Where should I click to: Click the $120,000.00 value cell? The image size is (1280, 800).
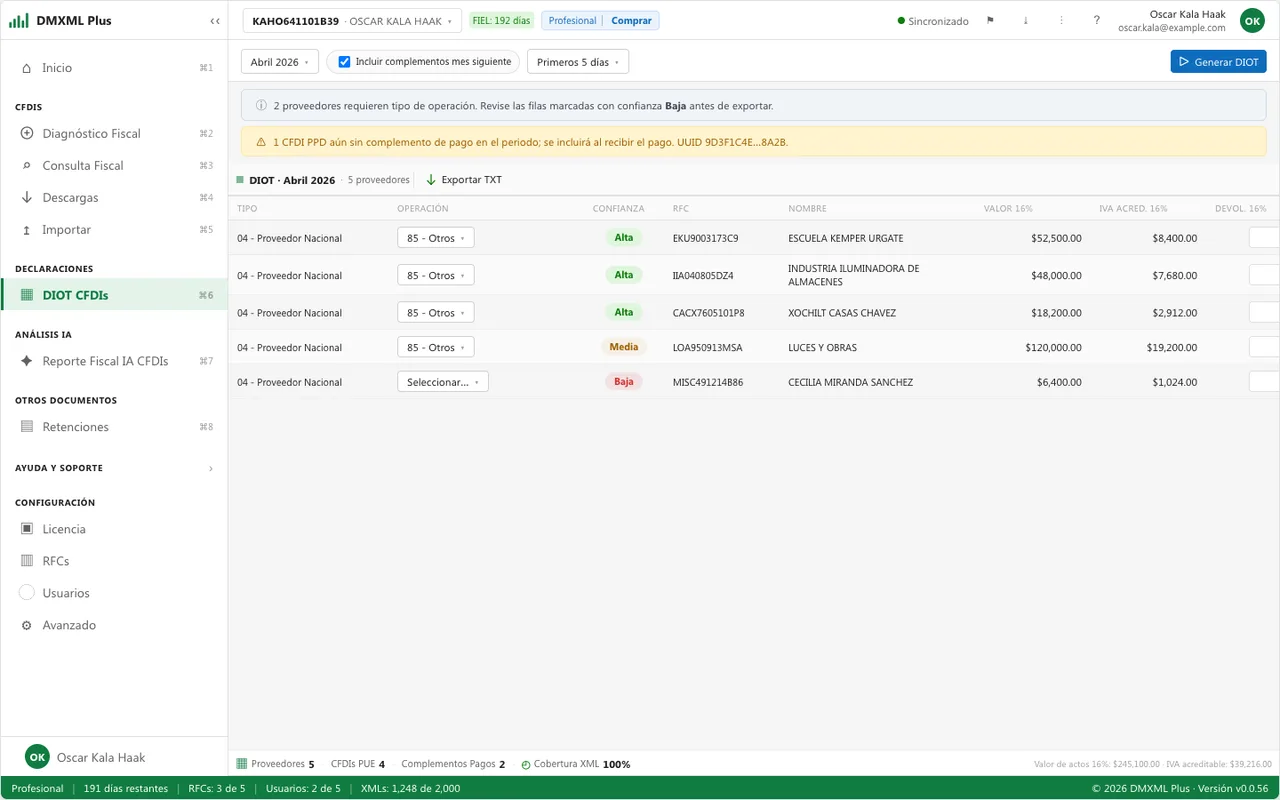(x=1053, y=348)
